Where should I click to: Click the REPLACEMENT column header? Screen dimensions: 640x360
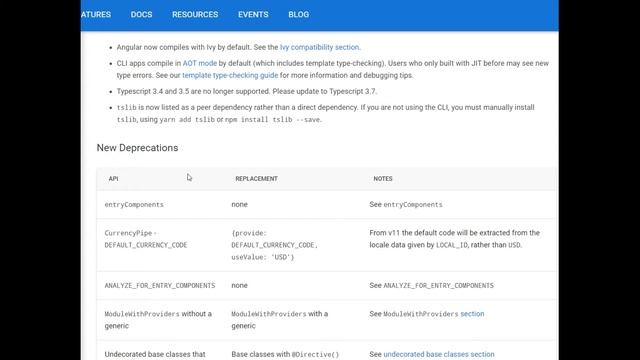pos(256,179)
